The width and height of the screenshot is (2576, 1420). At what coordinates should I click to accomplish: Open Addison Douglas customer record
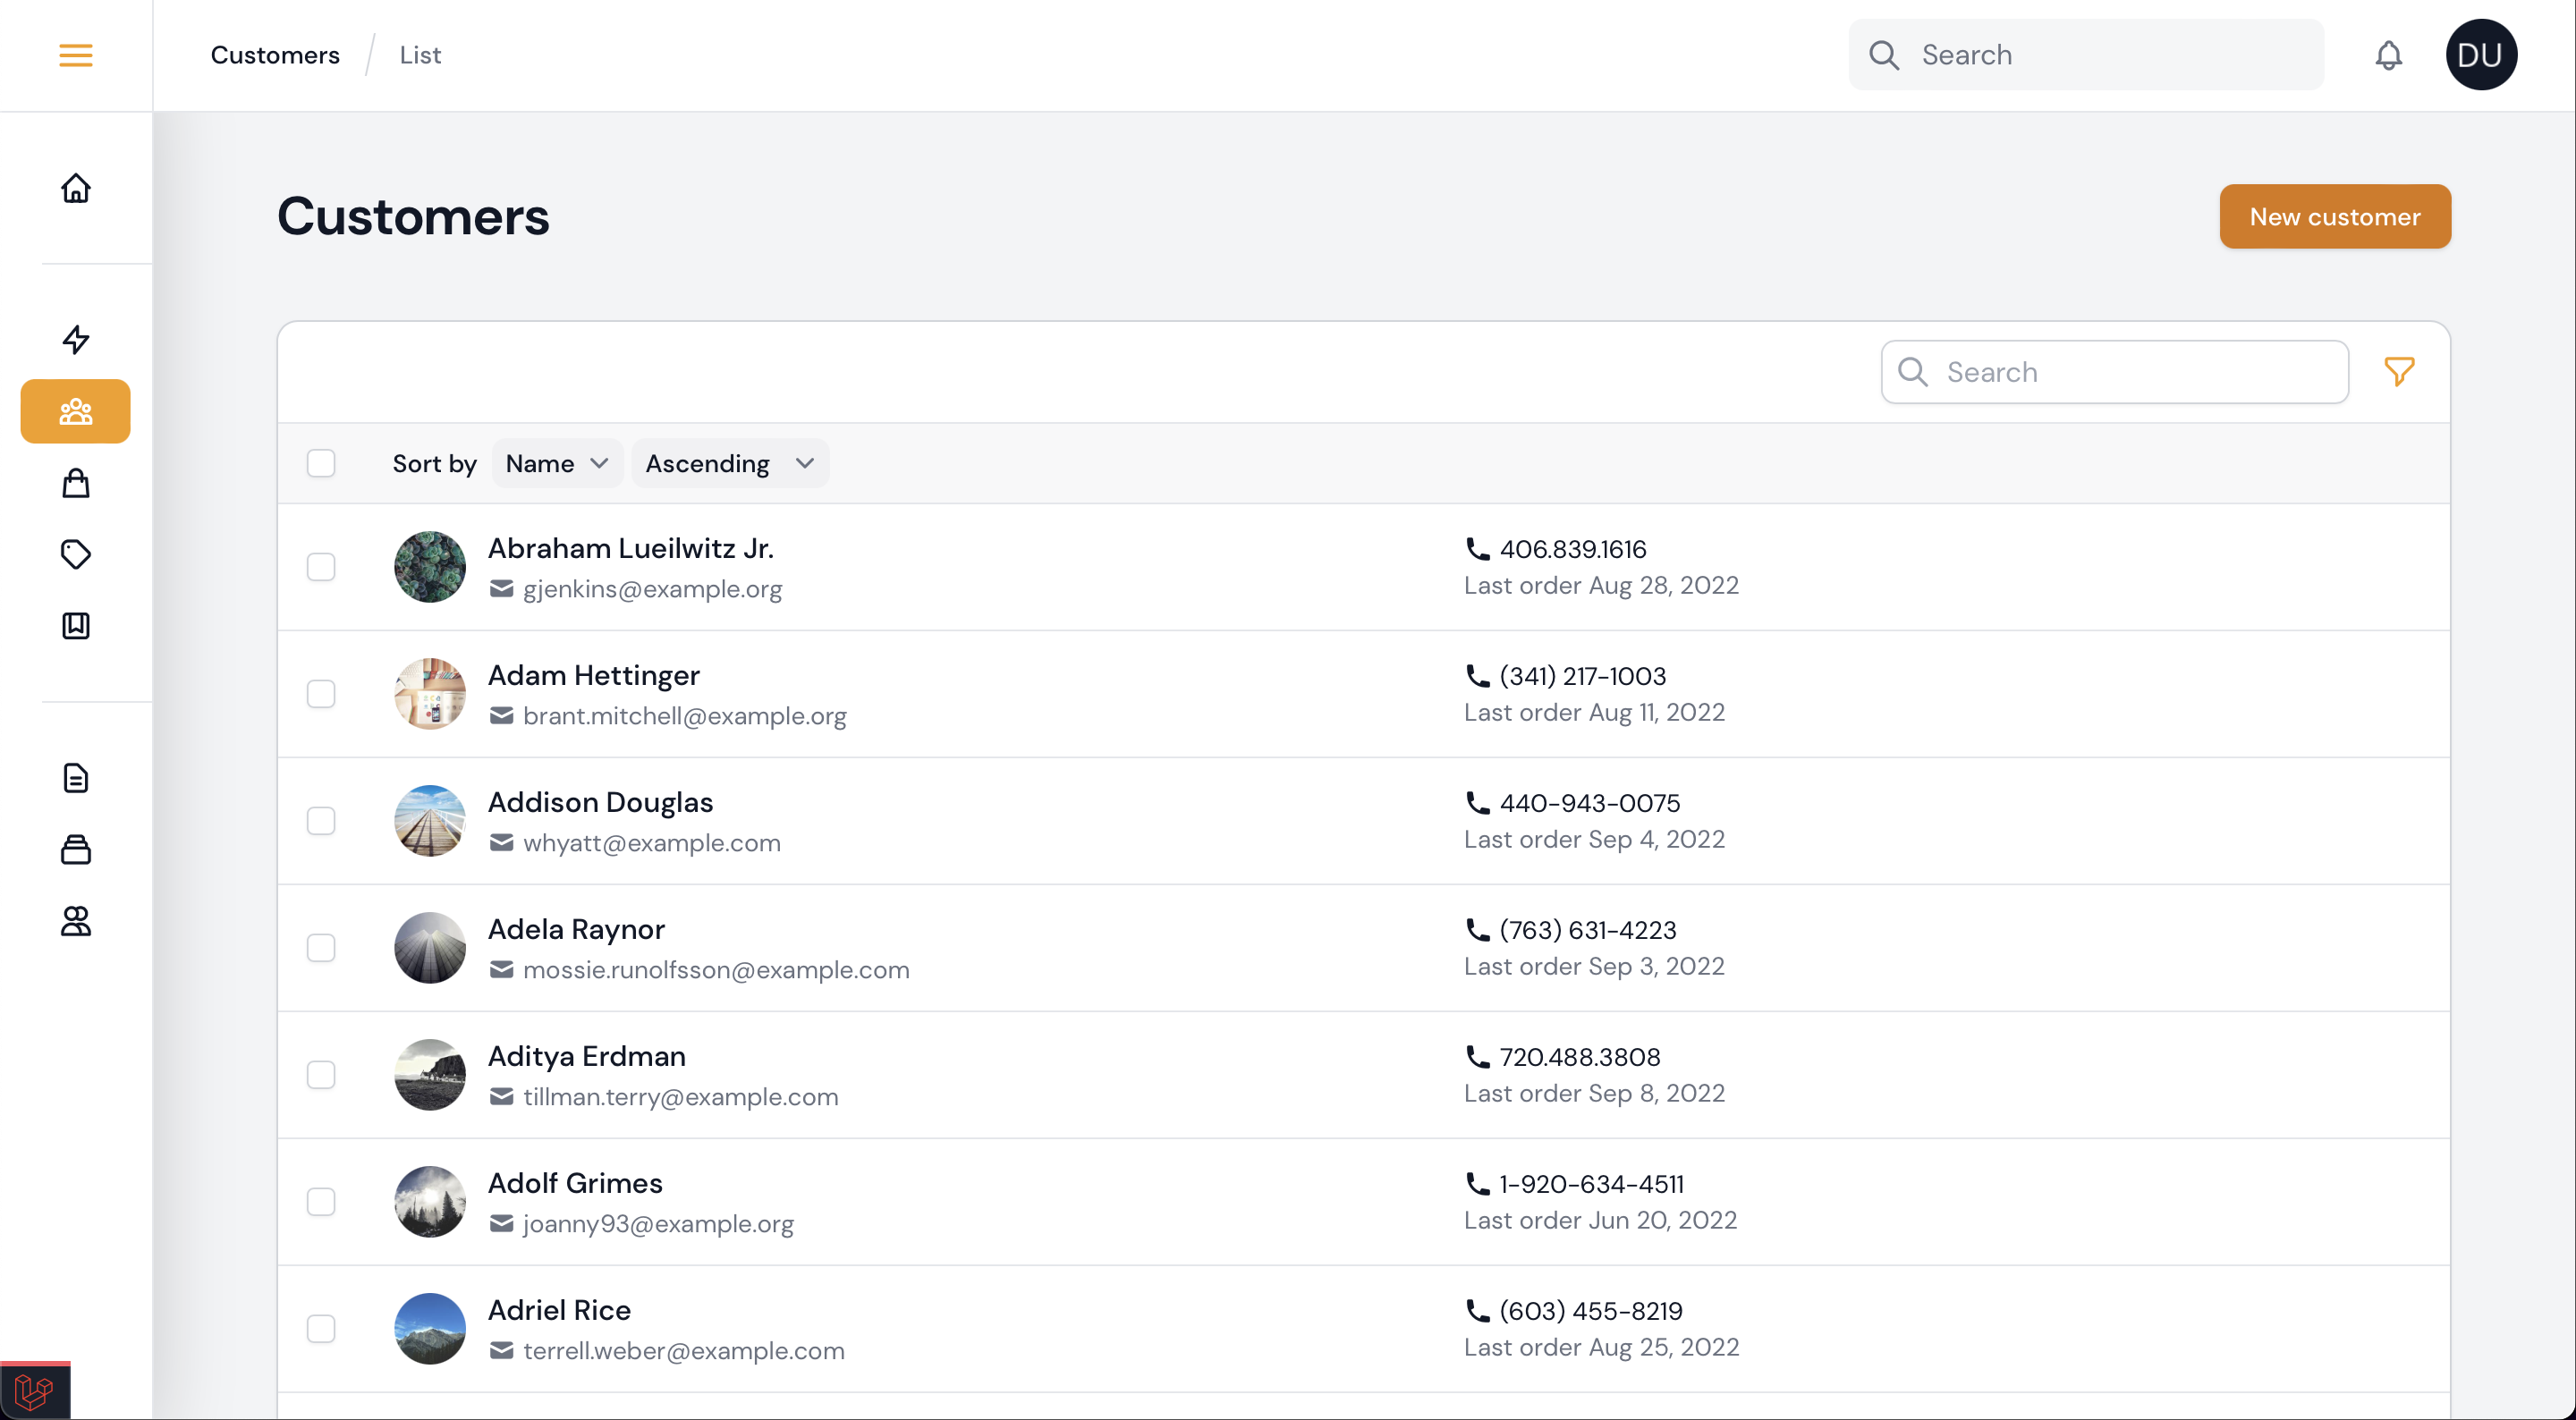600,802
